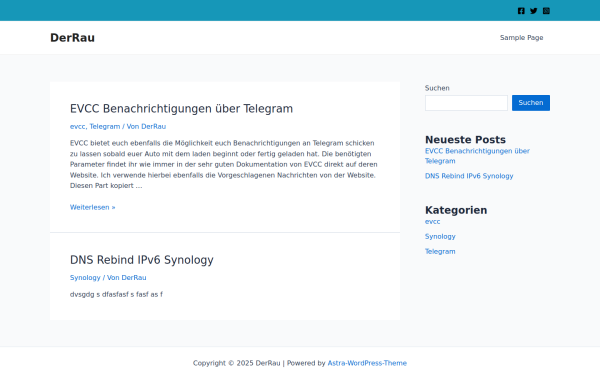
Task: Follow the 'Weiterlesen »' link
Action: 93,207
